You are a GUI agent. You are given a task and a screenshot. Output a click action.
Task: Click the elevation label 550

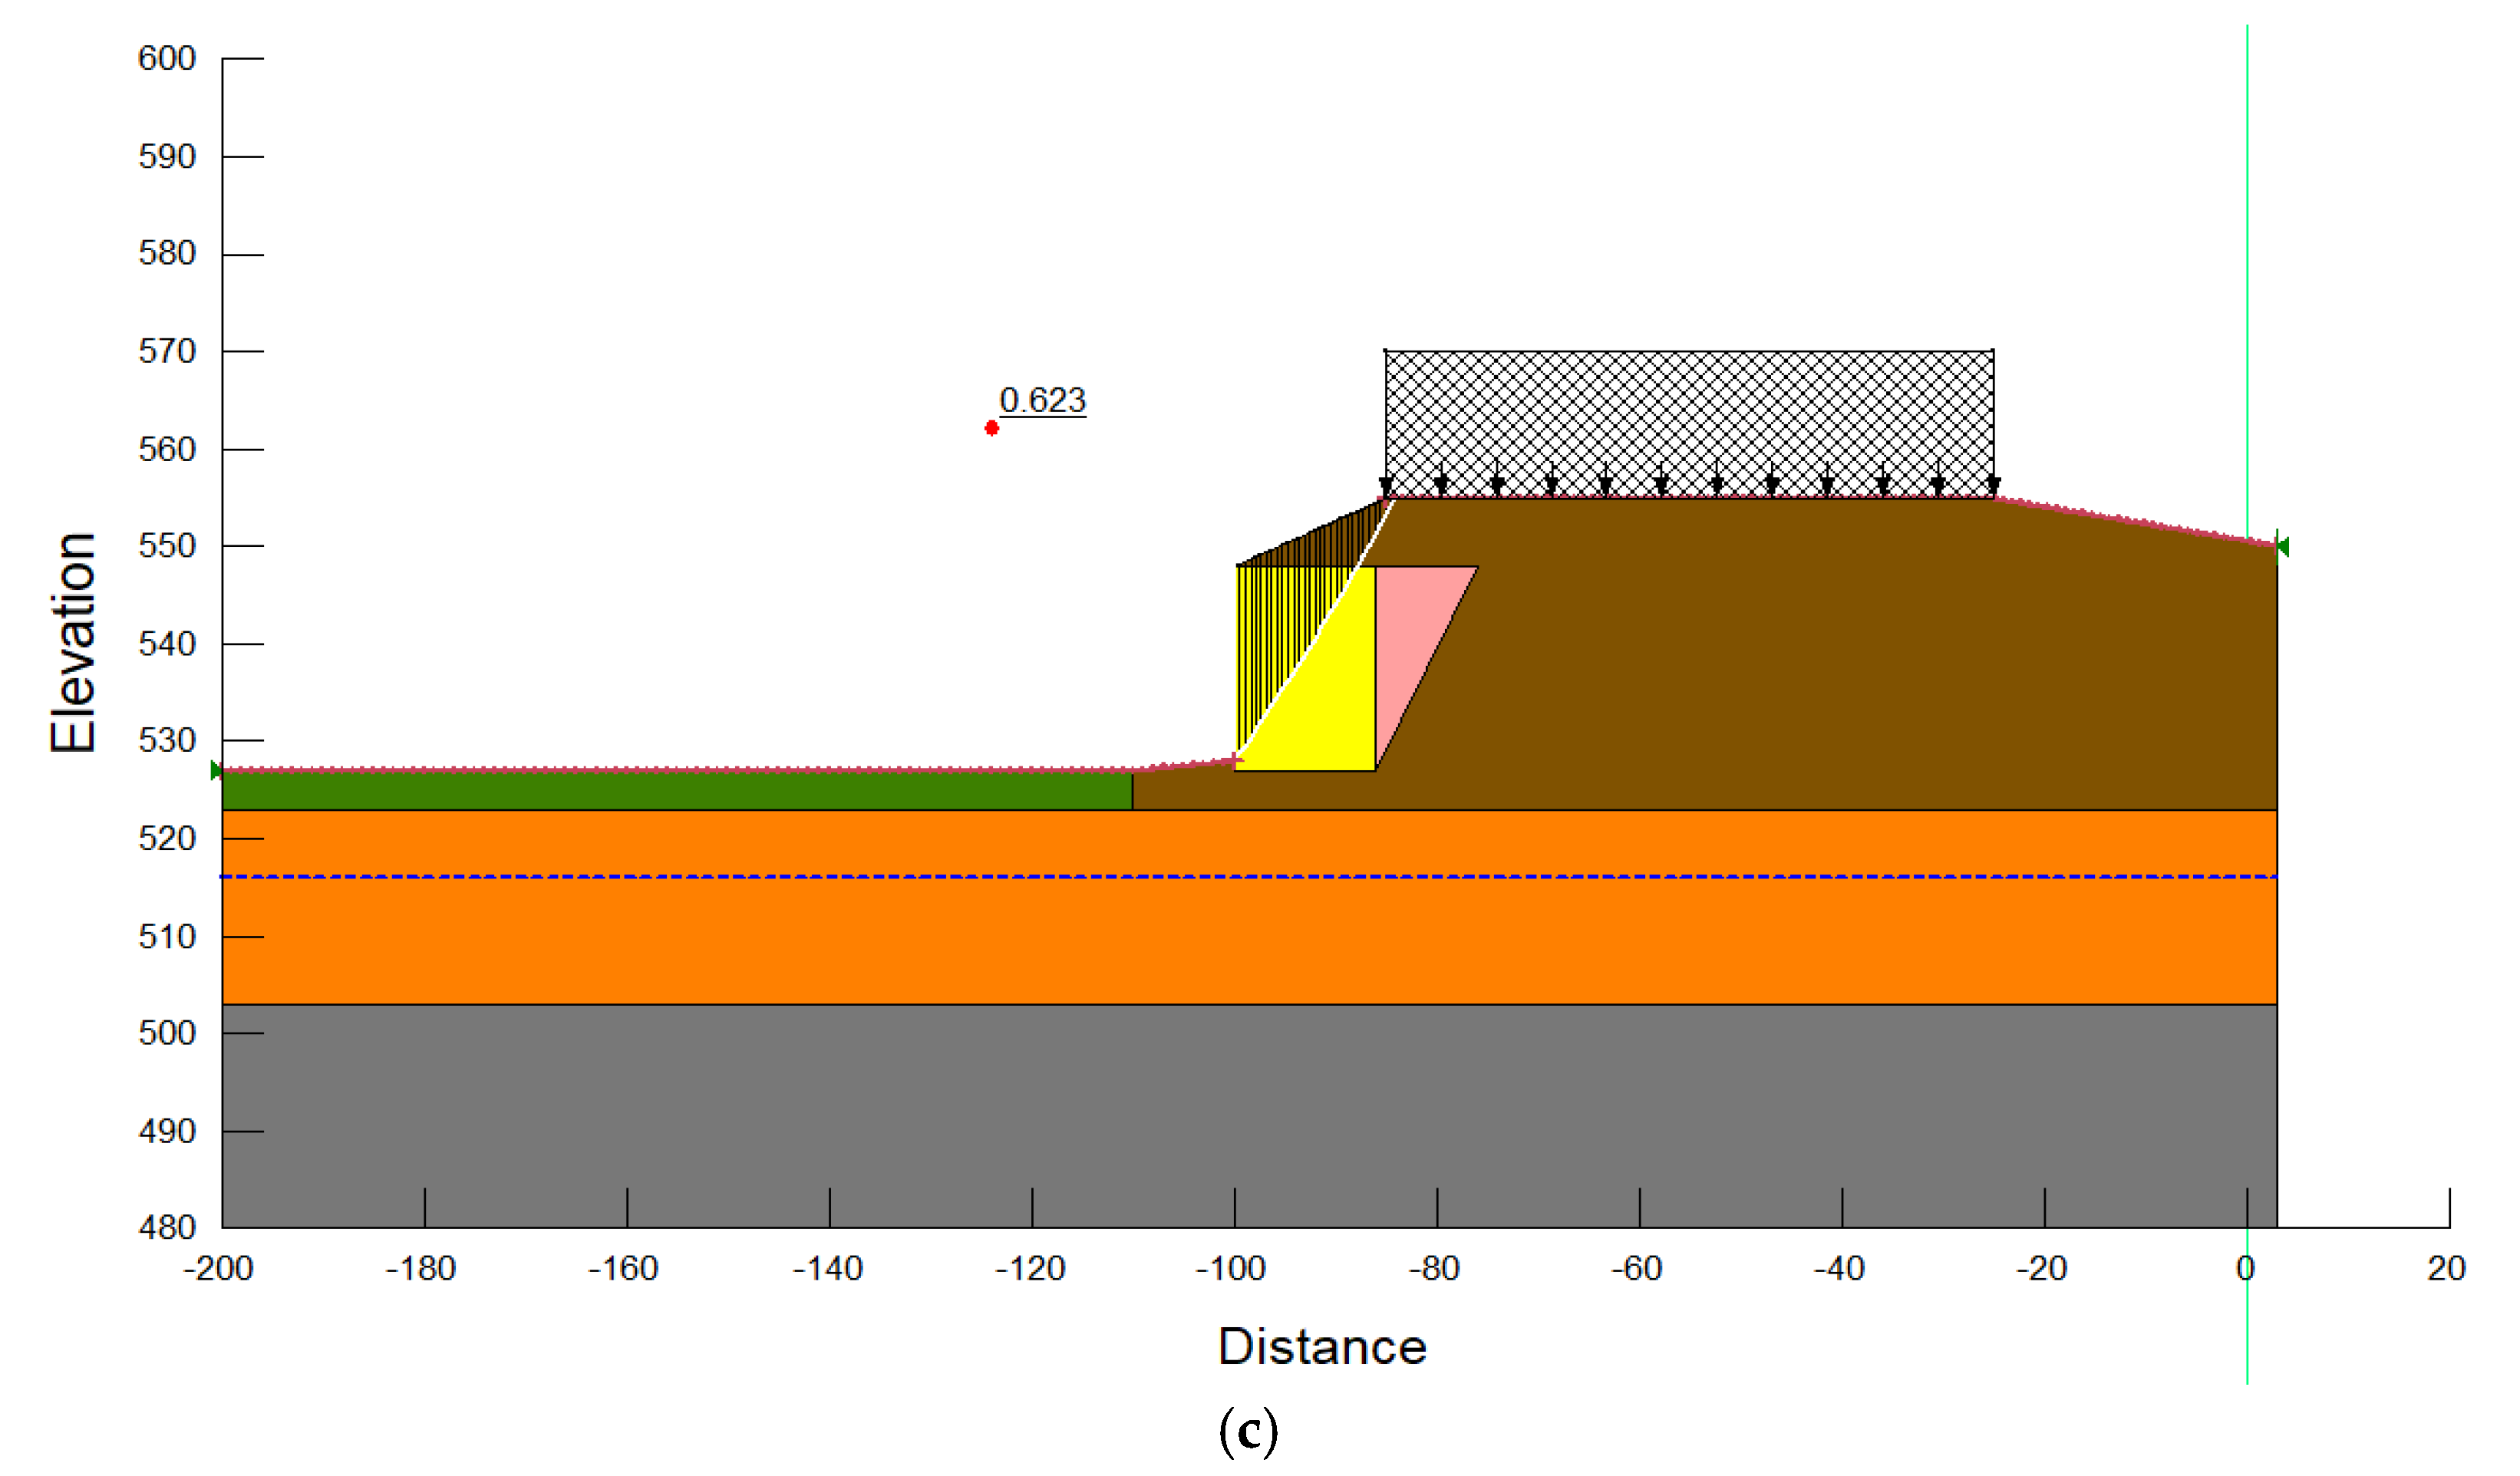pyautogui.click(x=167, y=545)
